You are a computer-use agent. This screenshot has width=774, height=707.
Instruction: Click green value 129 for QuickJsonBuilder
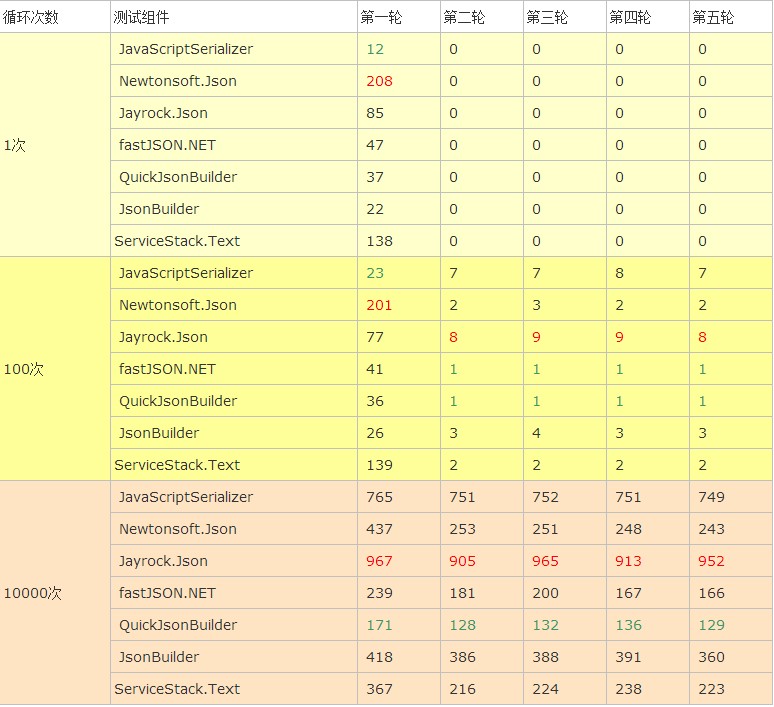[711, 625]
